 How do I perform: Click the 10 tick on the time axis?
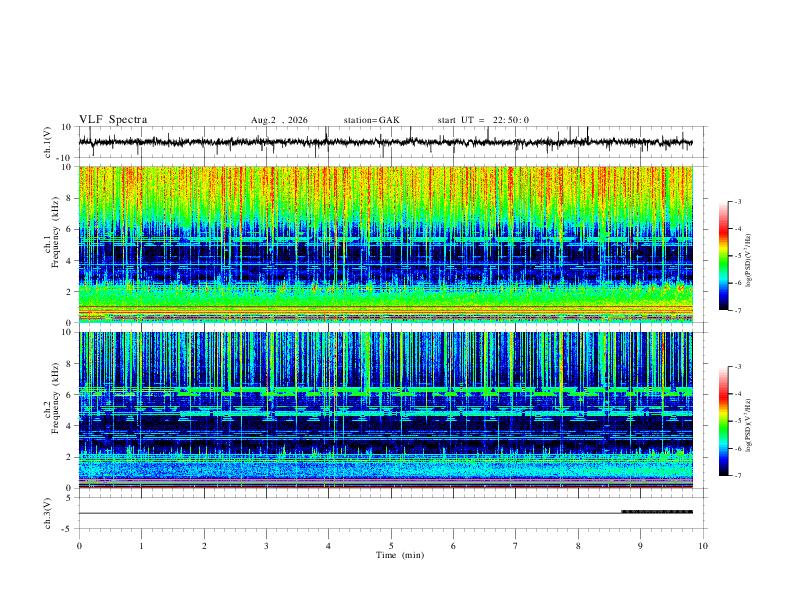703,546
